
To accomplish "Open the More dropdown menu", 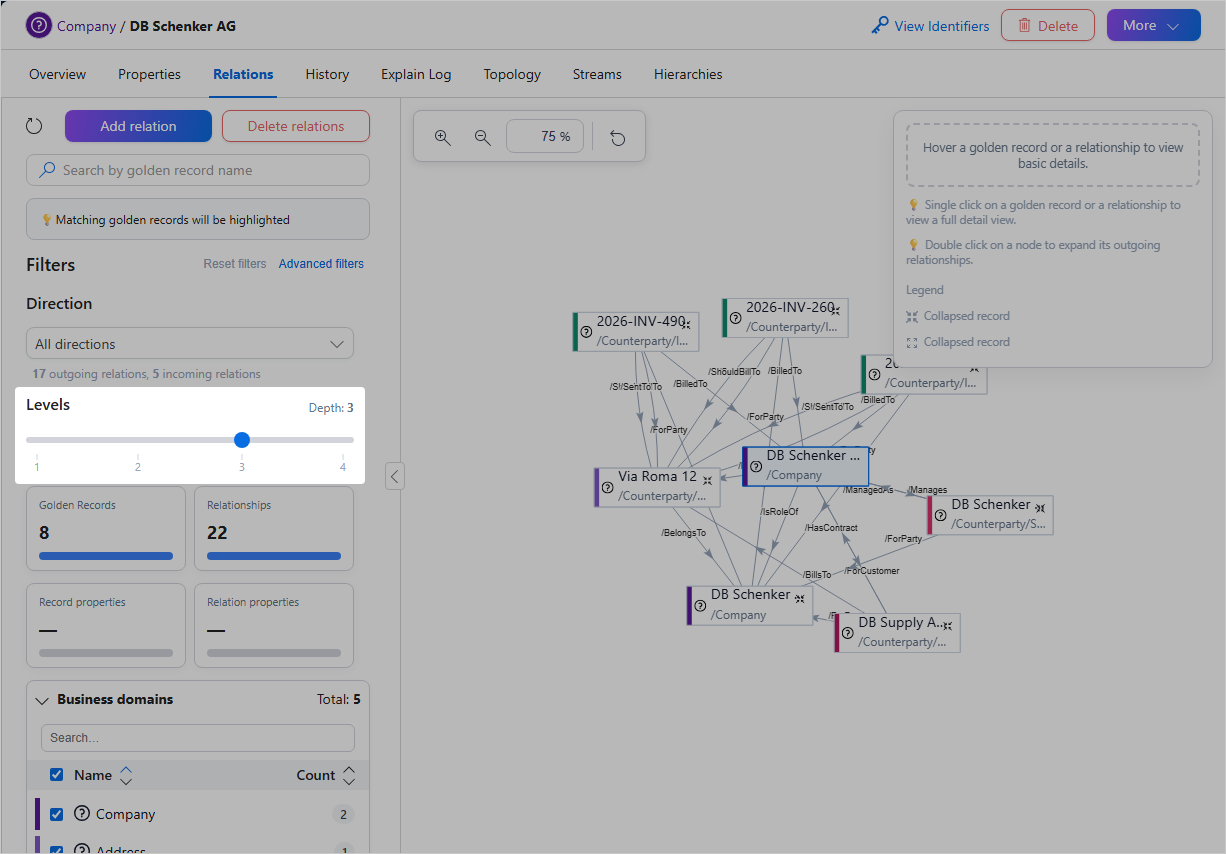I will pyautogui.click(x=1153, y=26).
